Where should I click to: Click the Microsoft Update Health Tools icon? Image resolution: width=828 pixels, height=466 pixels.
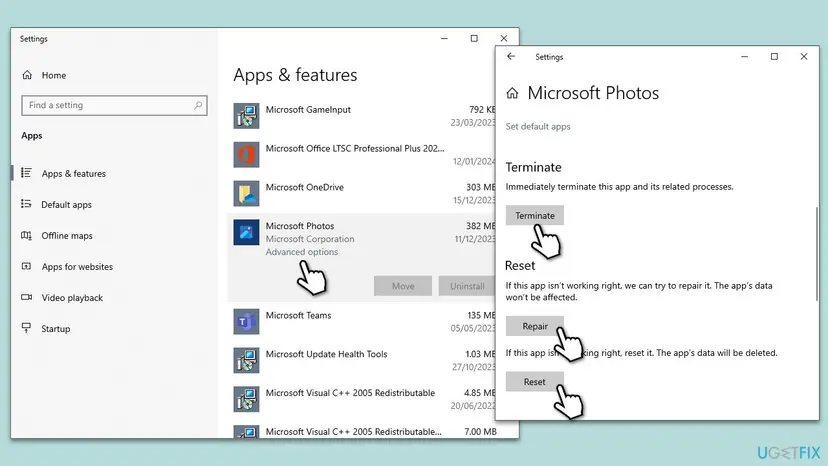[x=246, y=360]
